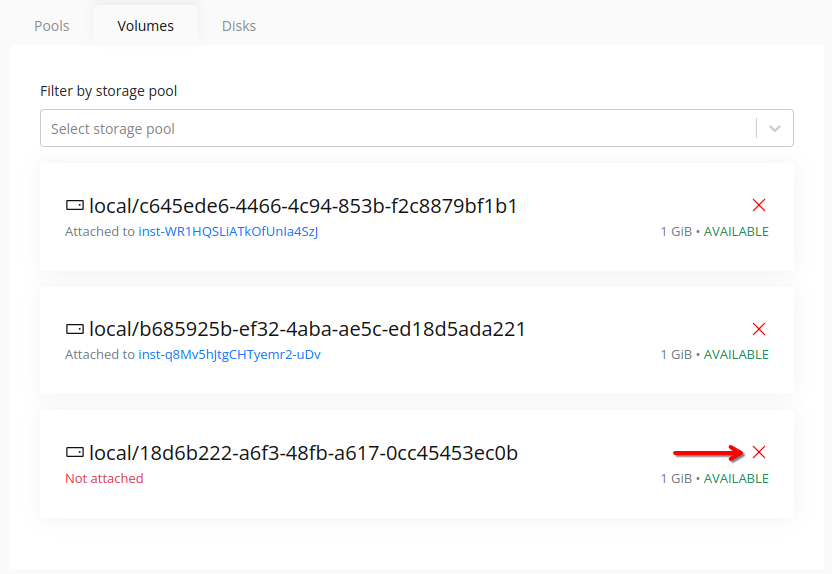Click the Filter by storage pool label
This screenshot has width=832, height=574.
109,91
